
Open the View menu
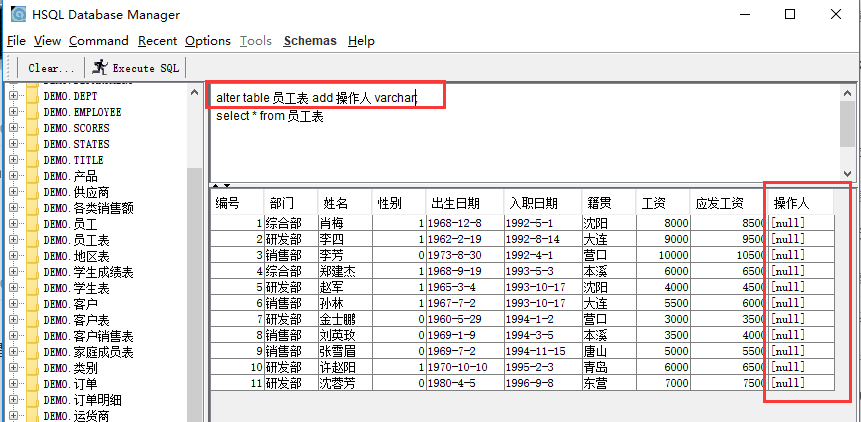pos(47,41)
